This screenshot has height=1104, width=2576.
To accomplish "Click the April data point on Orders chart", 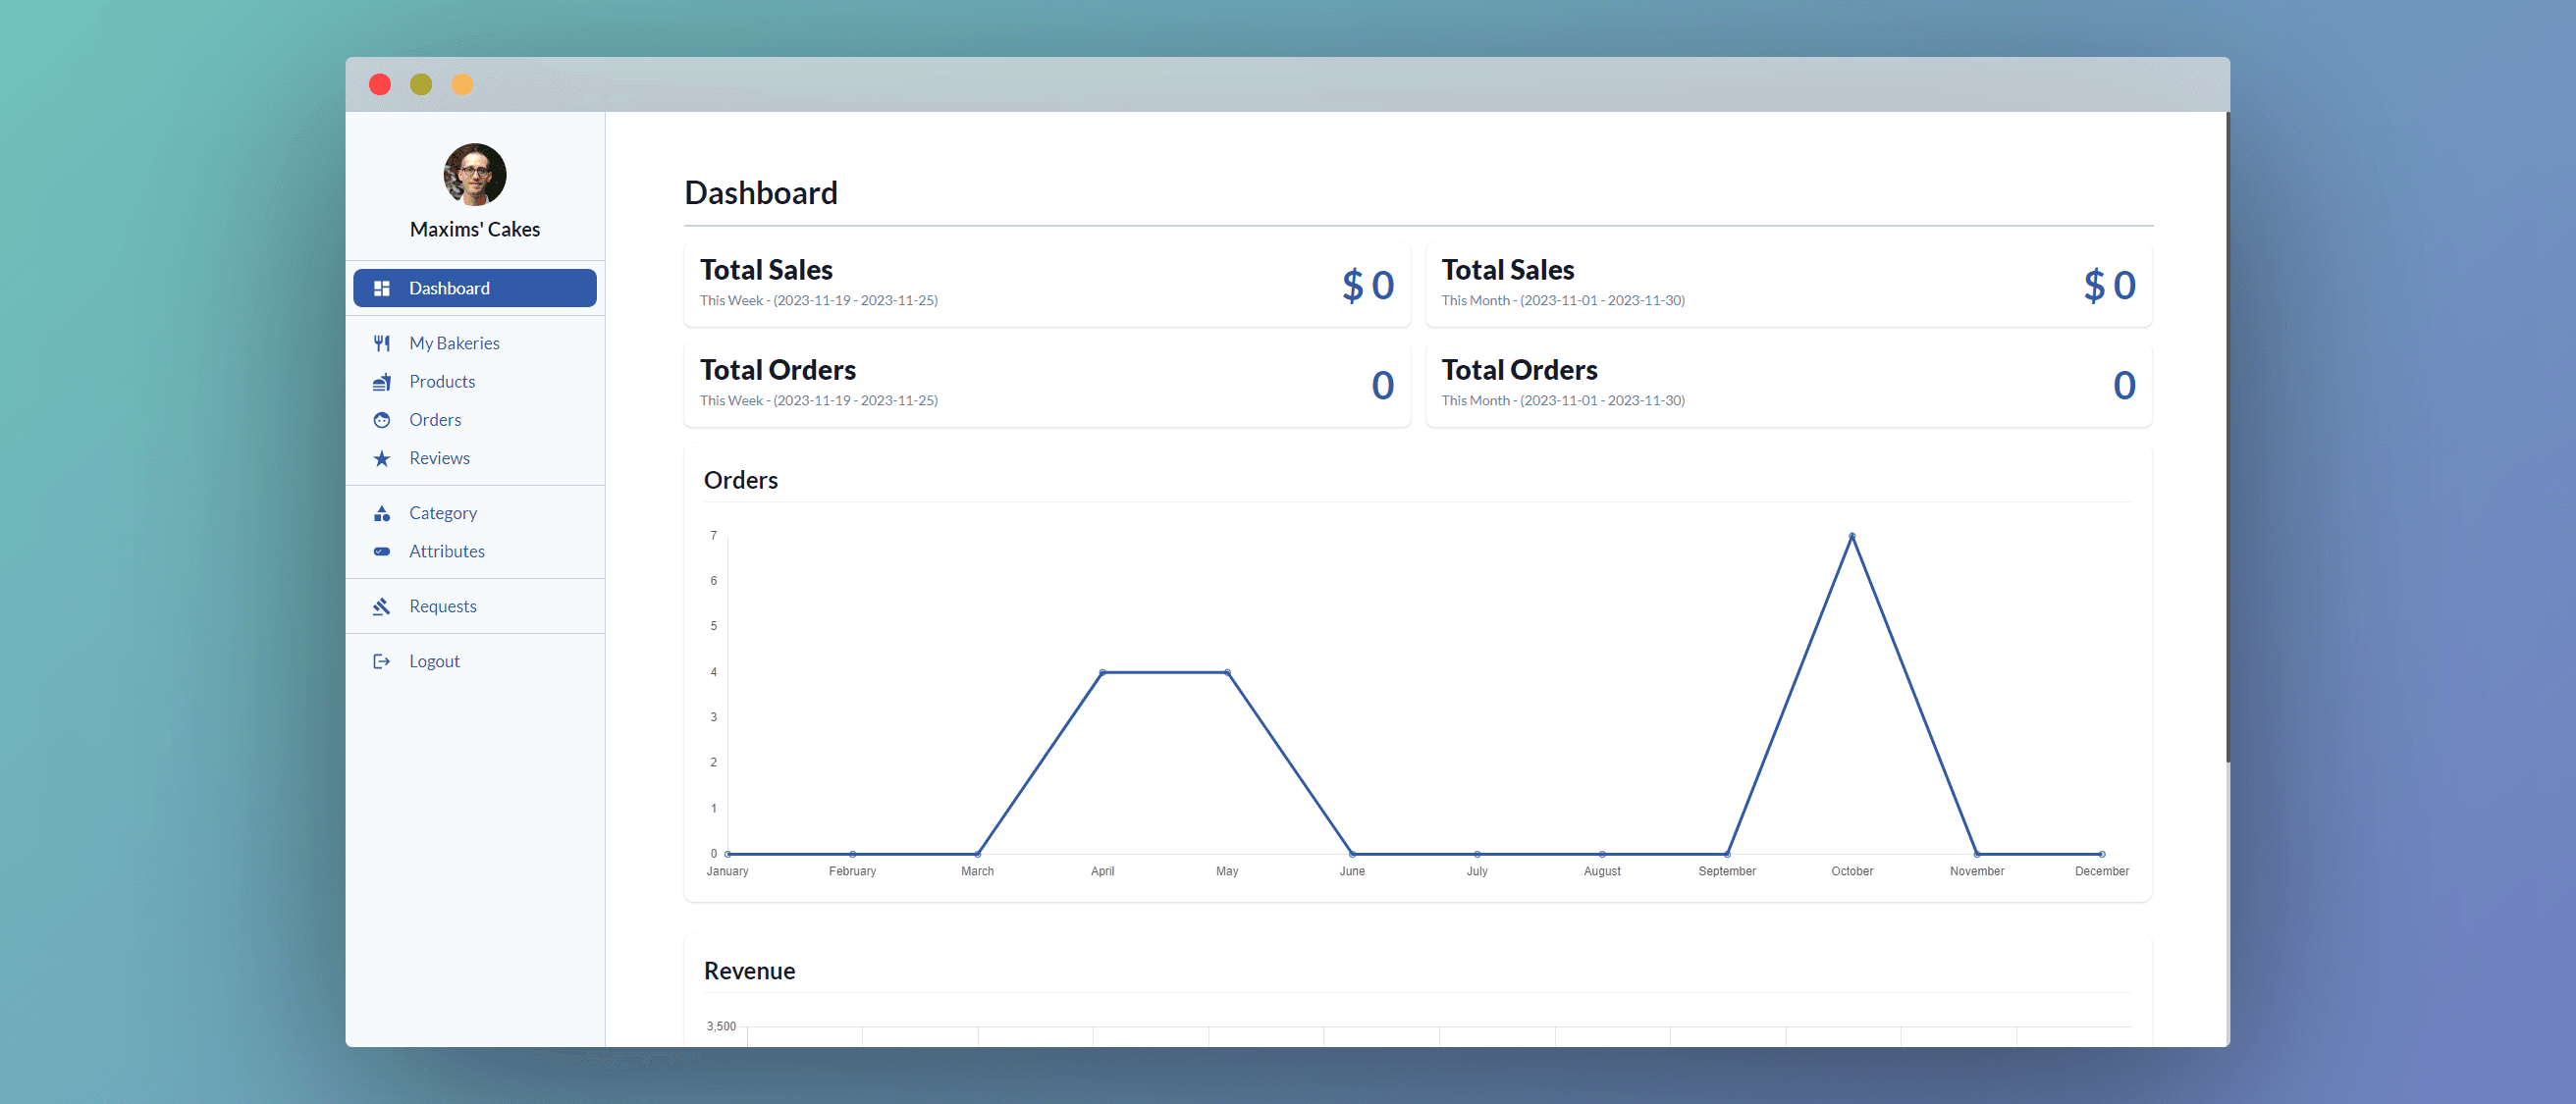I will coord(1102,671).
